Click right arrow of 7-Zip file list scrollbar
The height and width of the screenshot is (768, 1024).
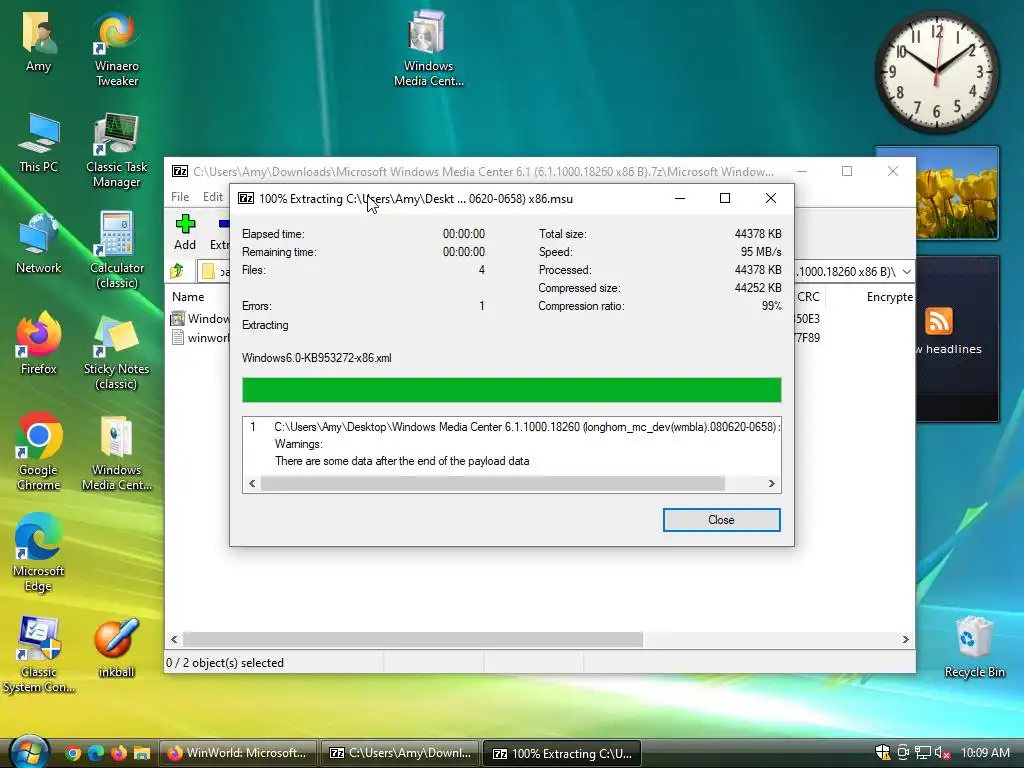[905, 639]
